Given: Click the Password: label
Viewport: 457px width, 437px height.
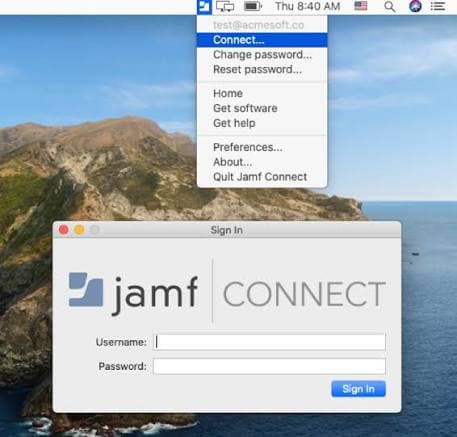Looking at the screenshot, I should [122, 366].
